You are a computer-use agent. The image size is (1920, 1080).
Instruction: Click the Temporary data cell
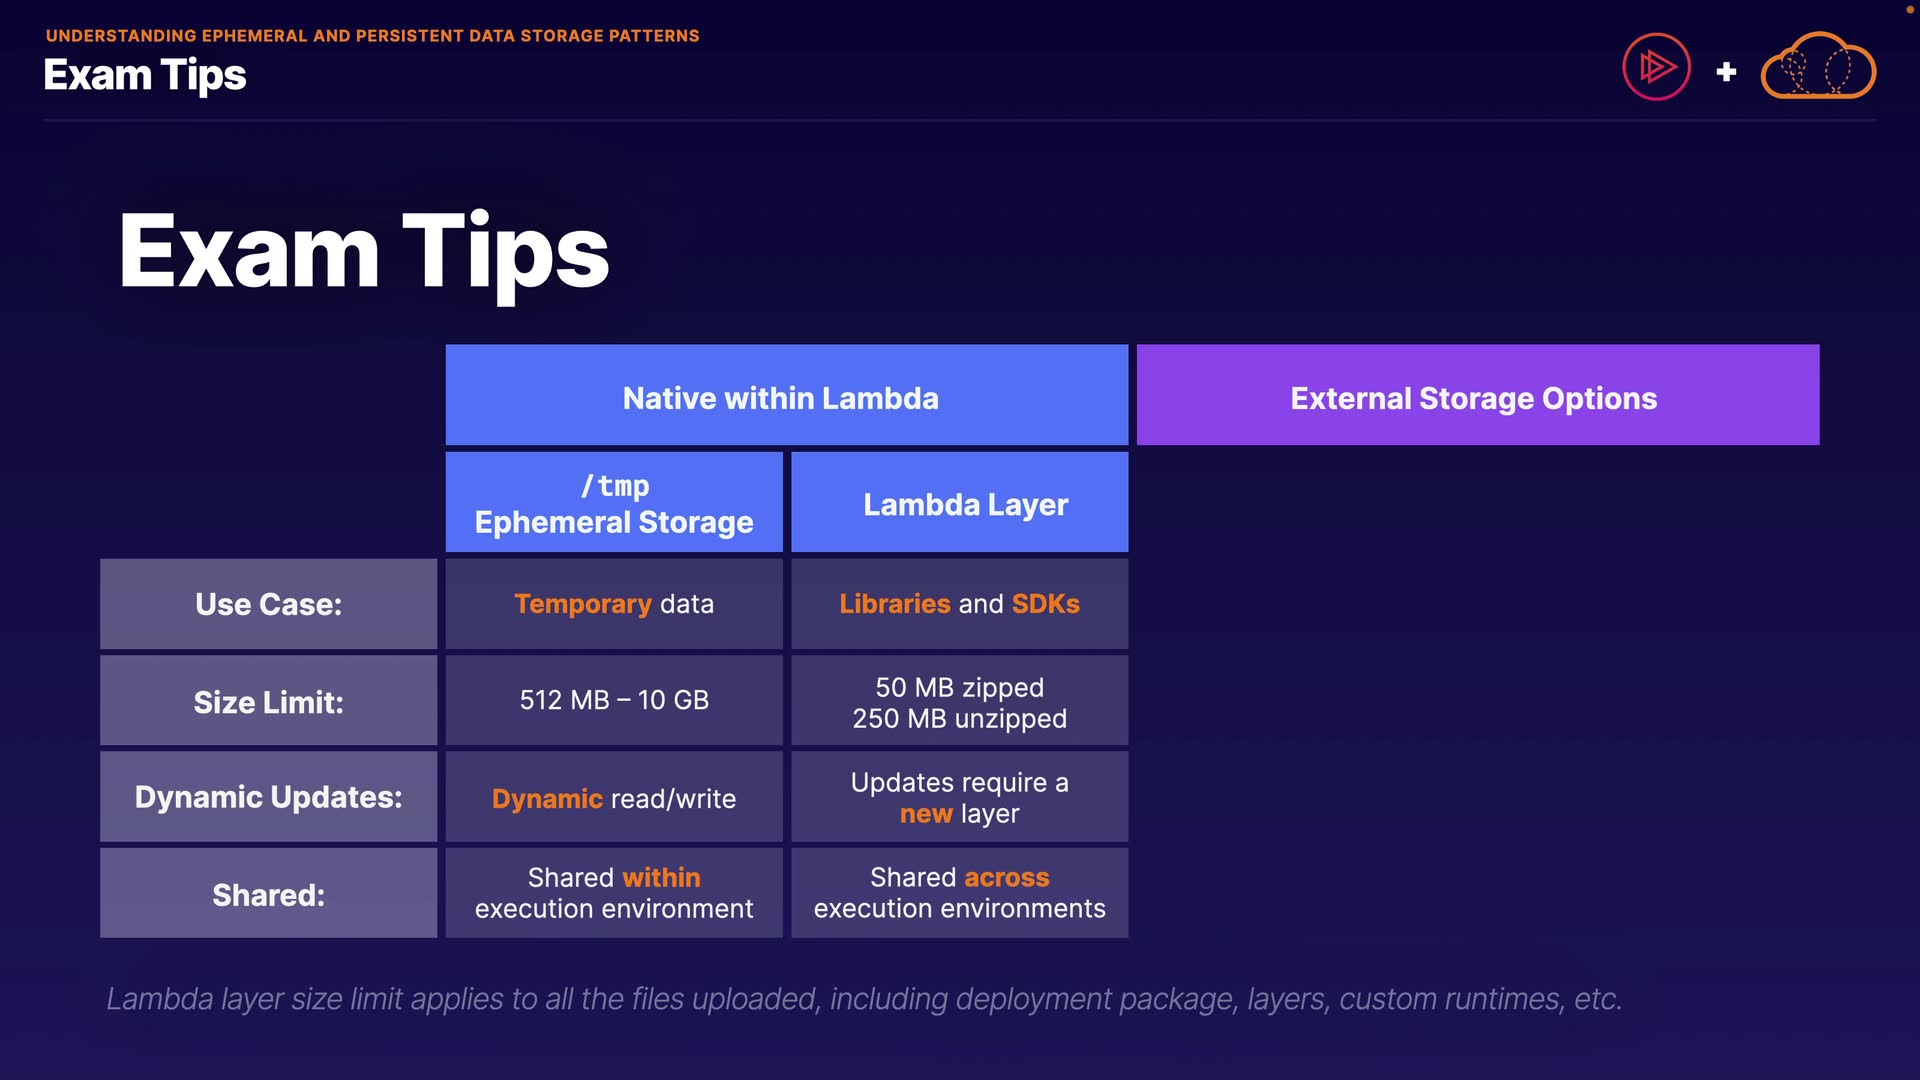click(614, 604)
